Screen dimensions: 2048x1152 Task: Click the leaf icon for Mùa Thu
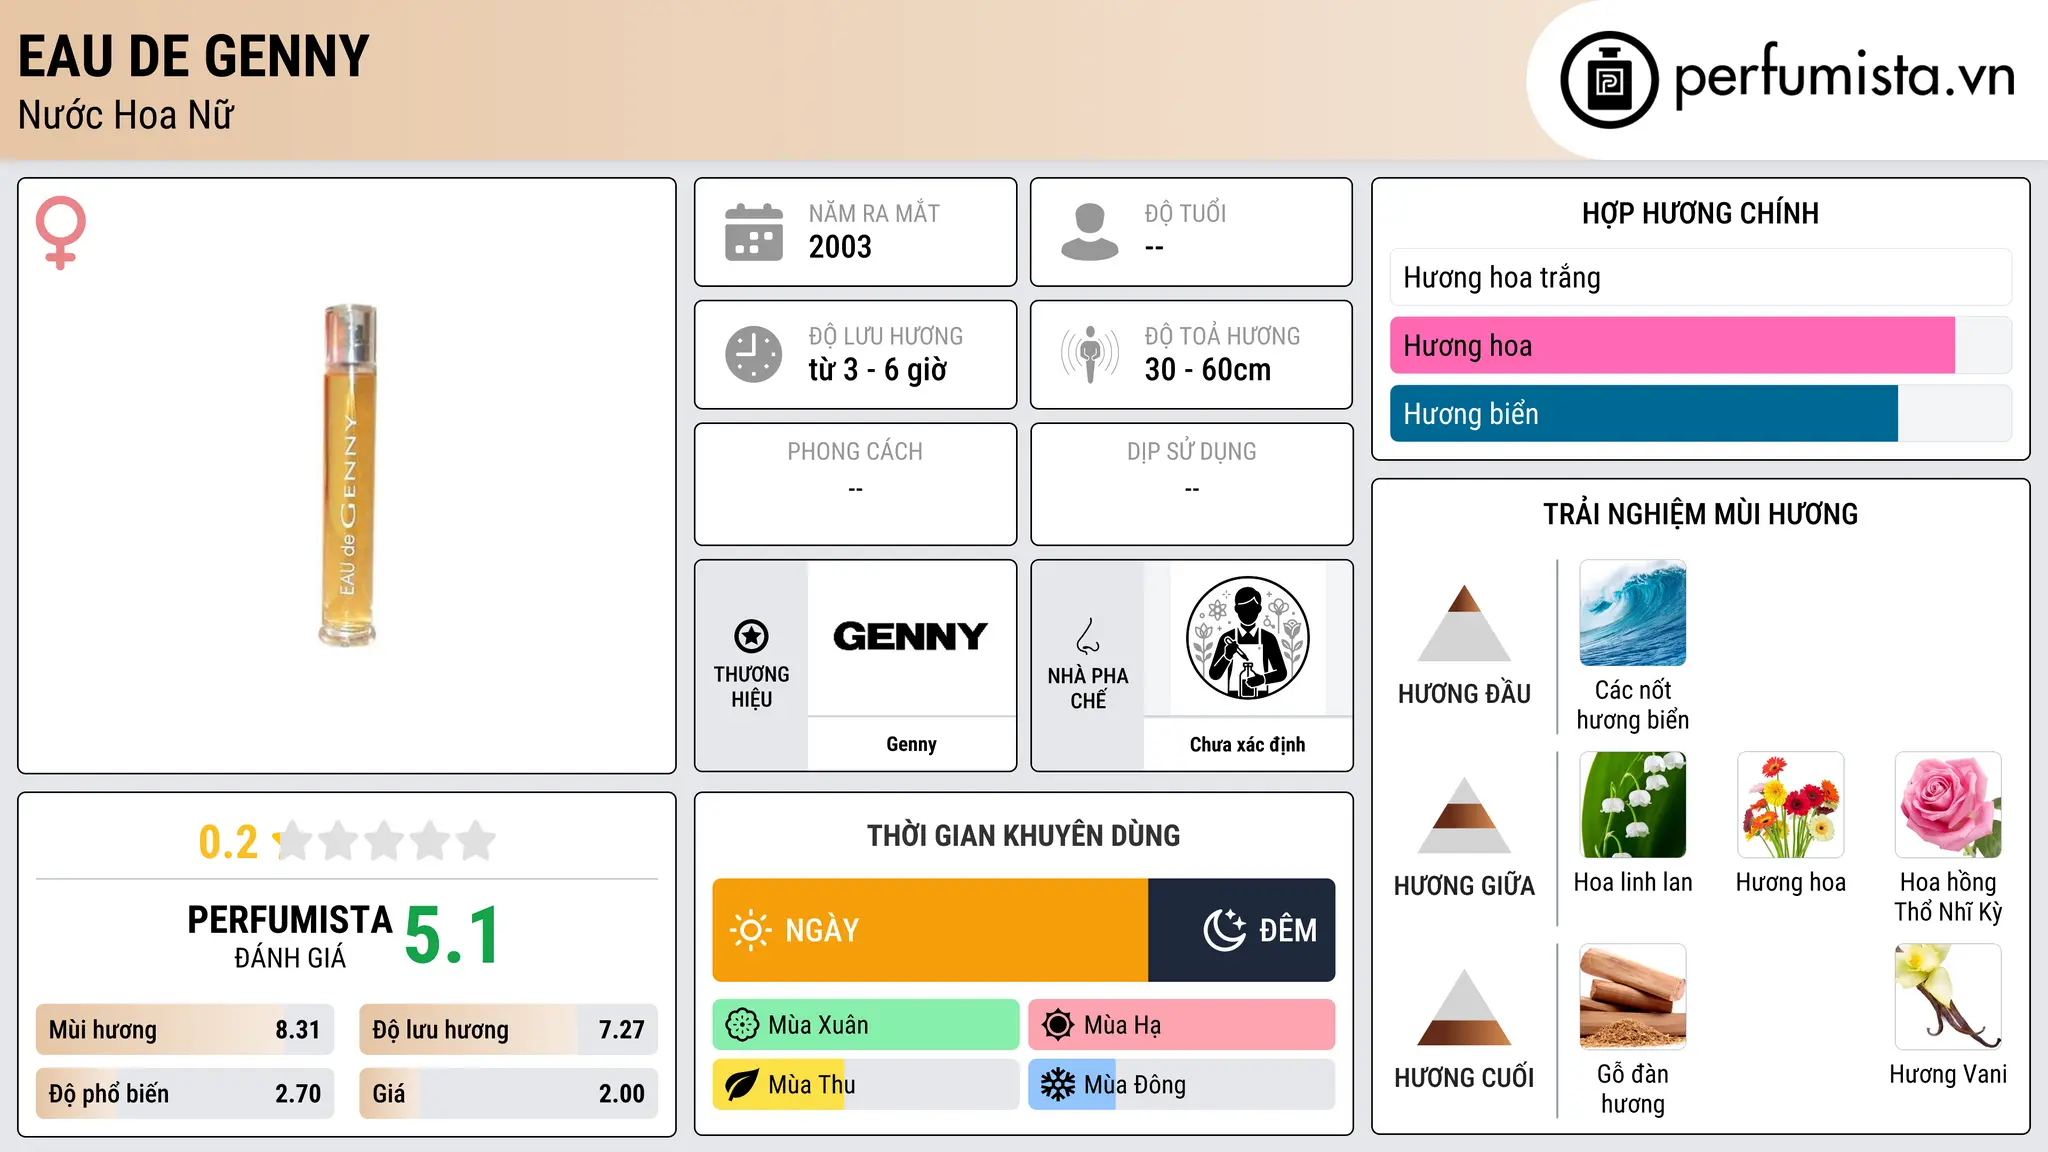(742, 1085)
